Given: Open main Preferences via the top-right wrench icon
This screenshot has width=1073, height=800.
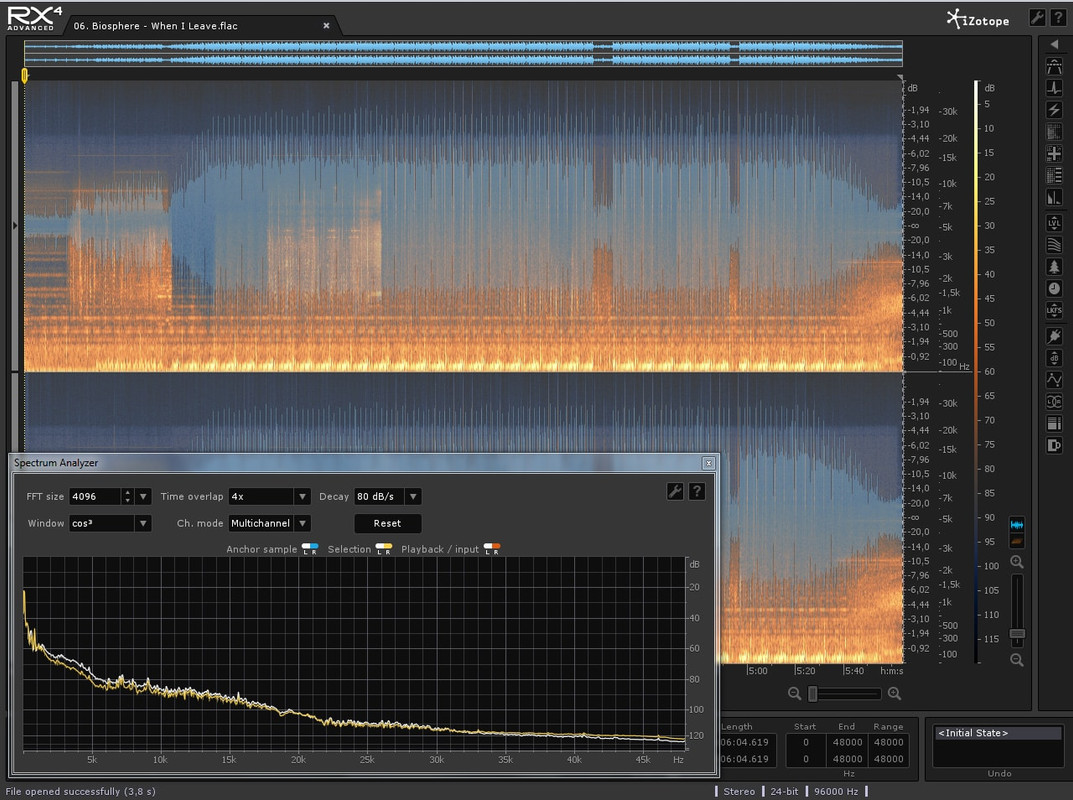Looking at the screenshot, I should tap(1037, 18).
